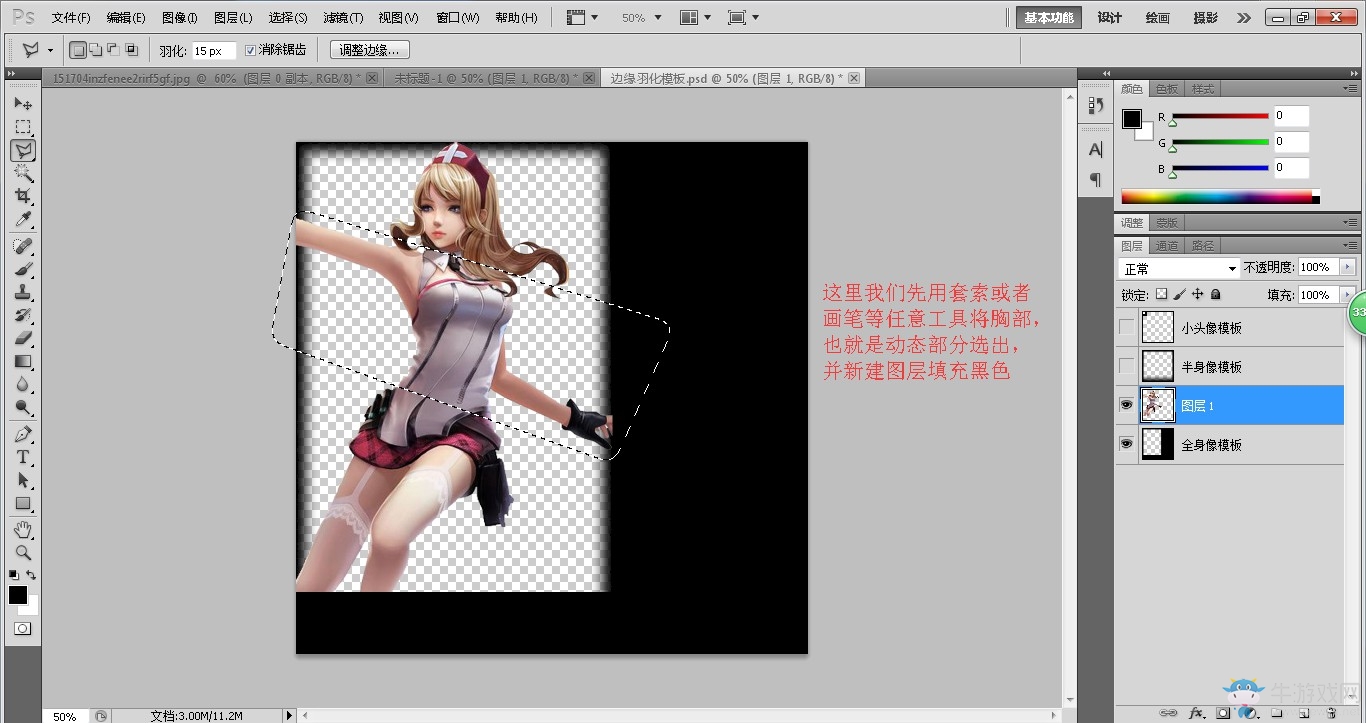Swap foreground and background colors
This screenshot has width=1366, height=723.
click(31, 575)
